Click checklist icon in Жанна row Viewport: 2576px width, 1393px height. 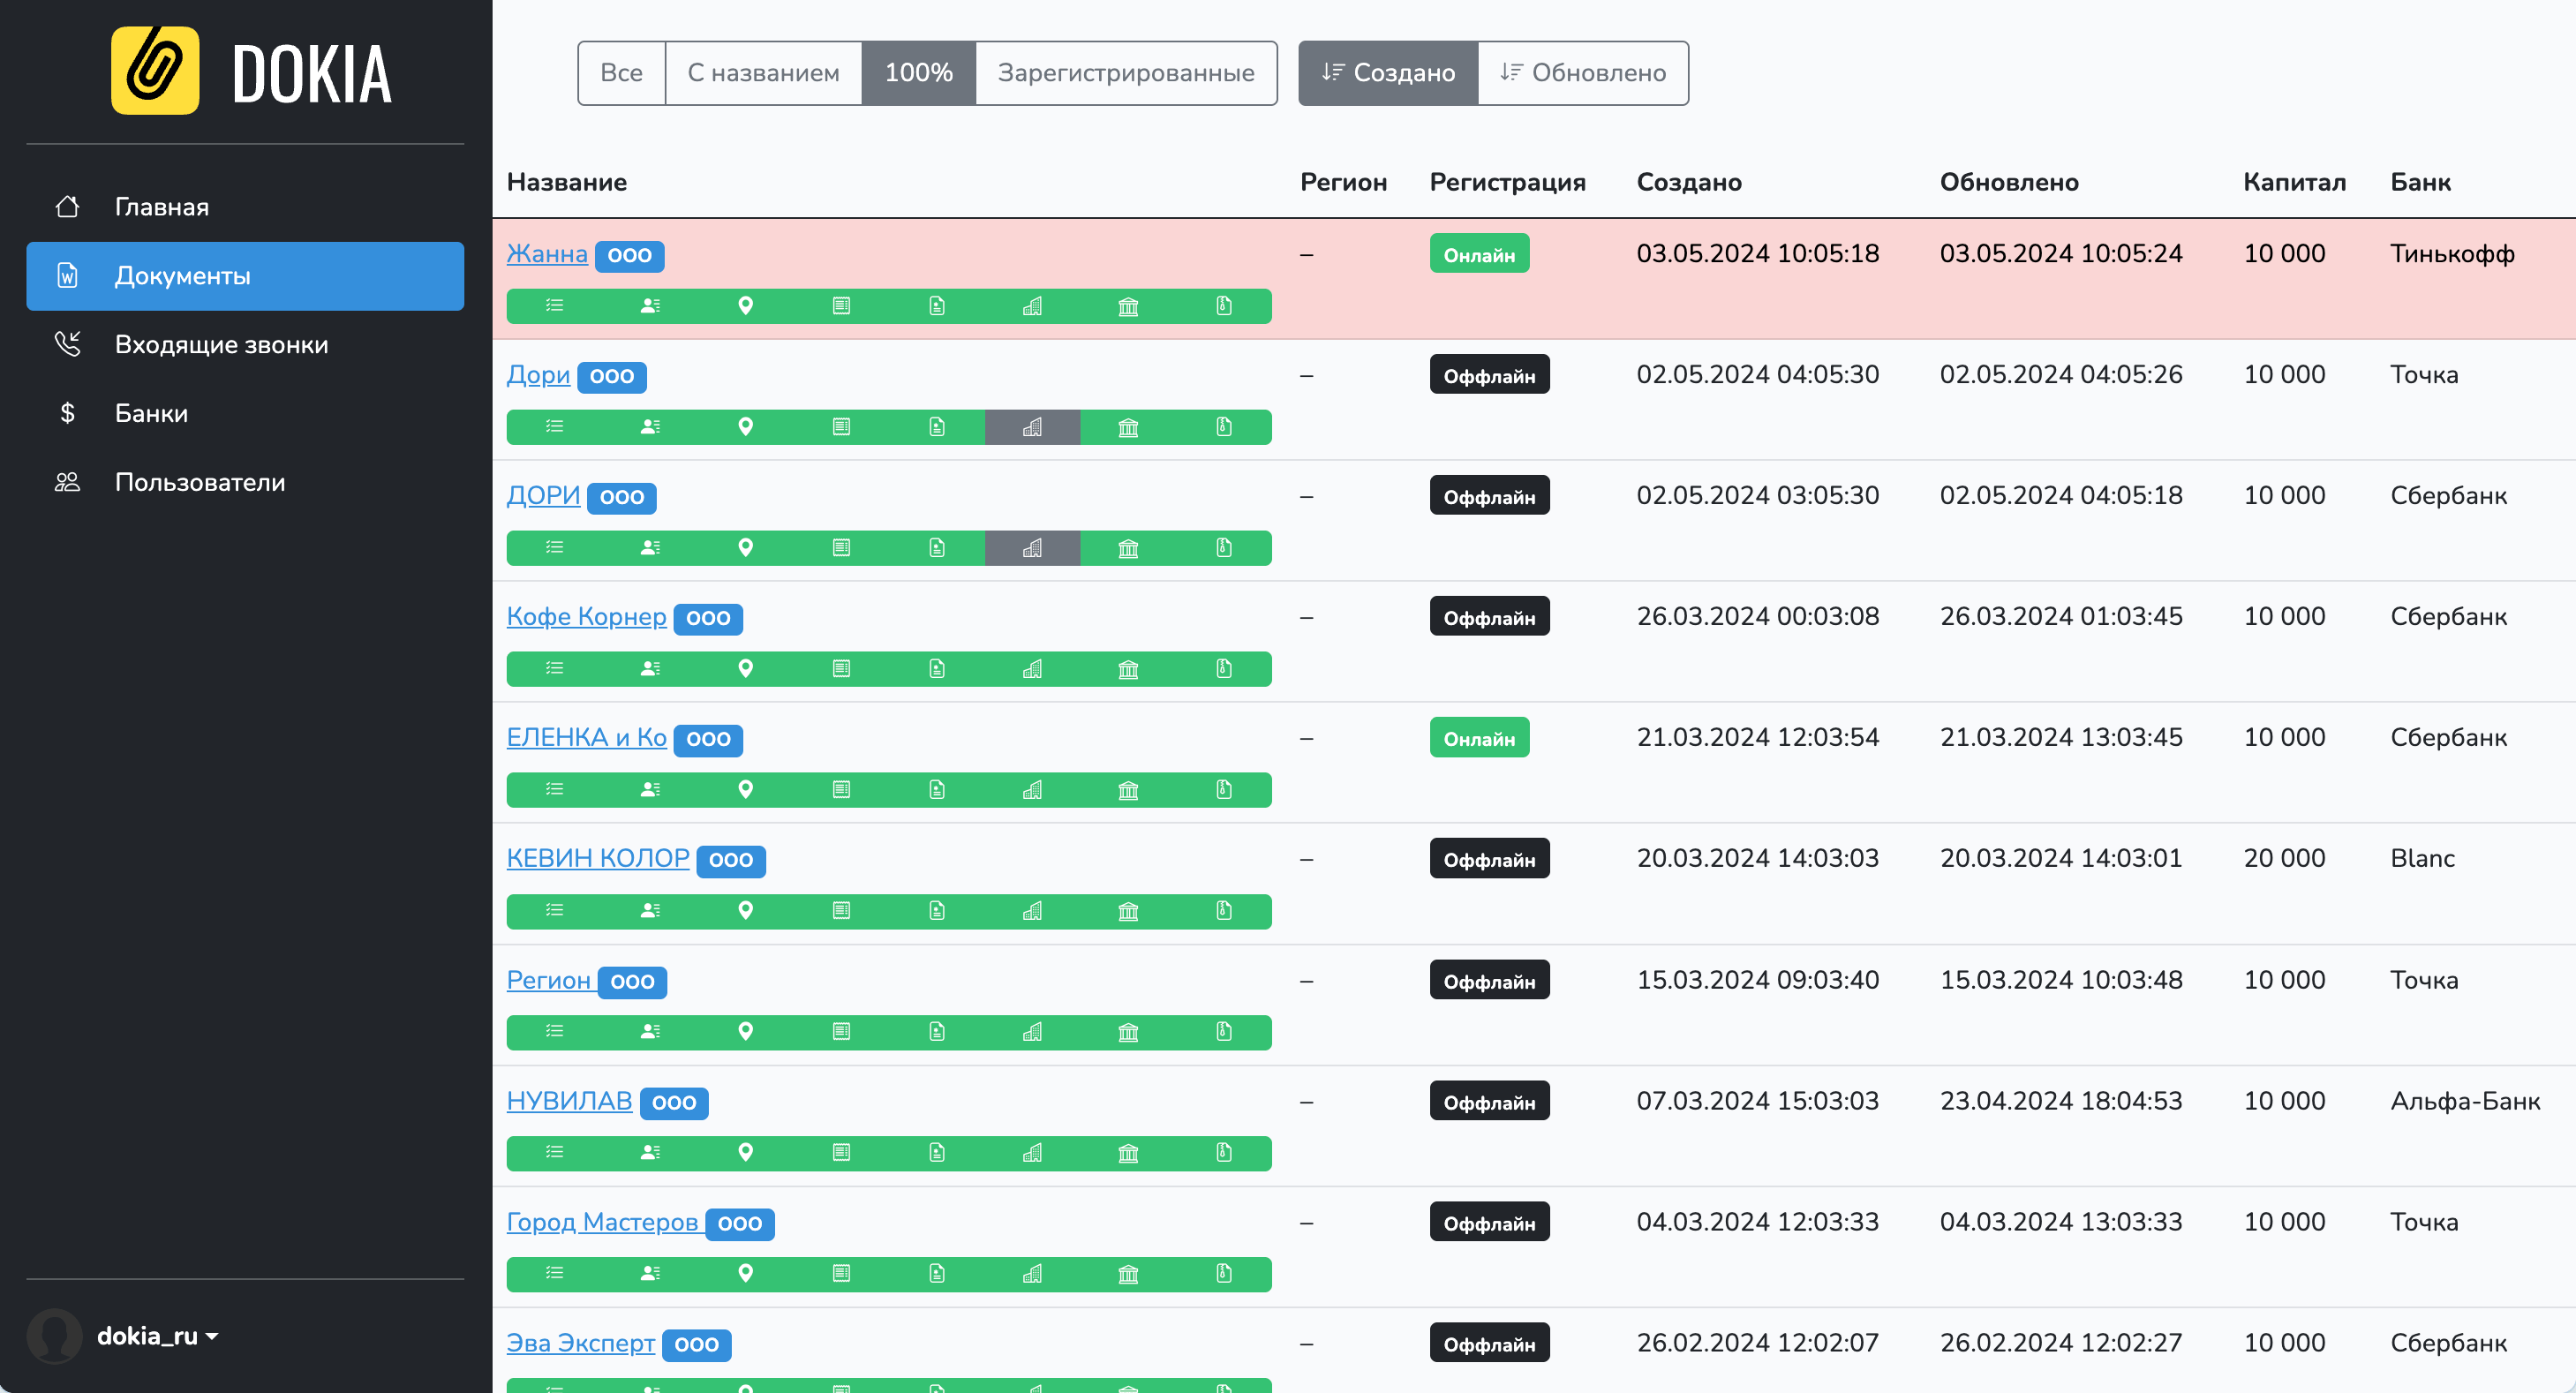tap(554, 306)
